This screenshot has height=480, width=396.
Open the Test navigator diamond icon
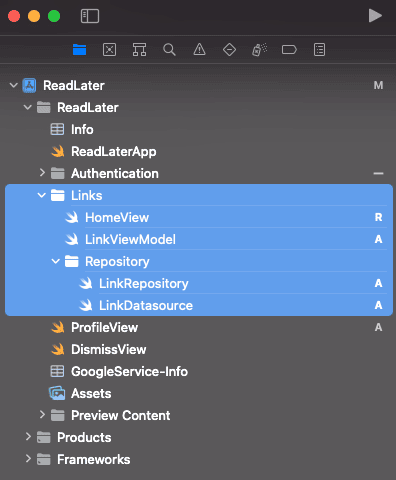(x=229, y=50)
